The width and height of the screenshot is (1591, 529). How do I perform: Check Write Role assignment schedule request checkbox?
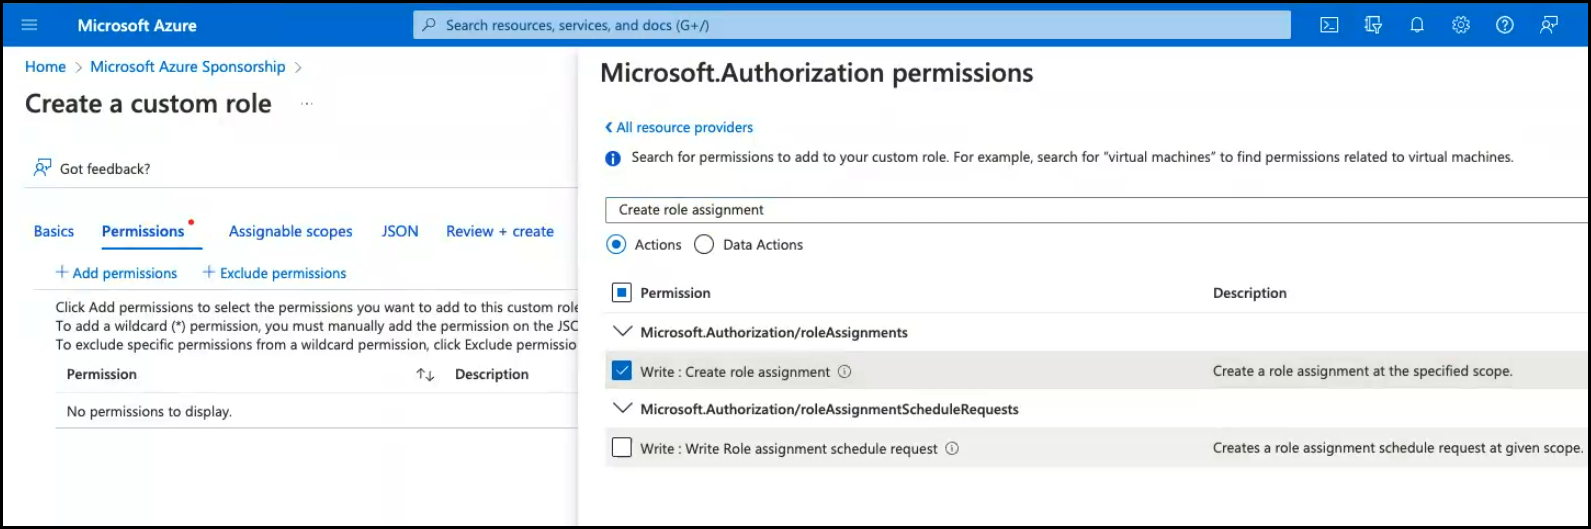pyautogui.click(x=622, y=448)
